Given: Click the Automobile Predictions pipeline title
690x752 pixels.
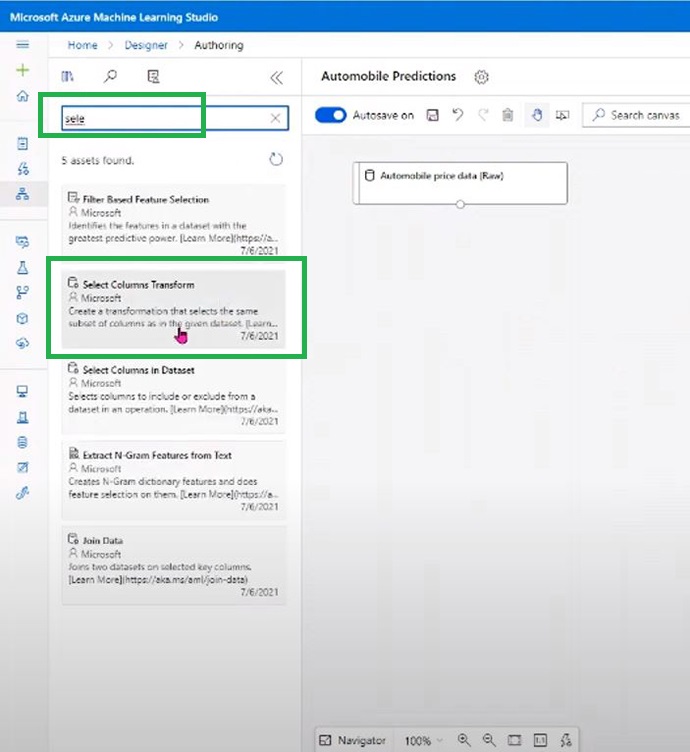Looking at the screenshot, I should pos(388,76).
